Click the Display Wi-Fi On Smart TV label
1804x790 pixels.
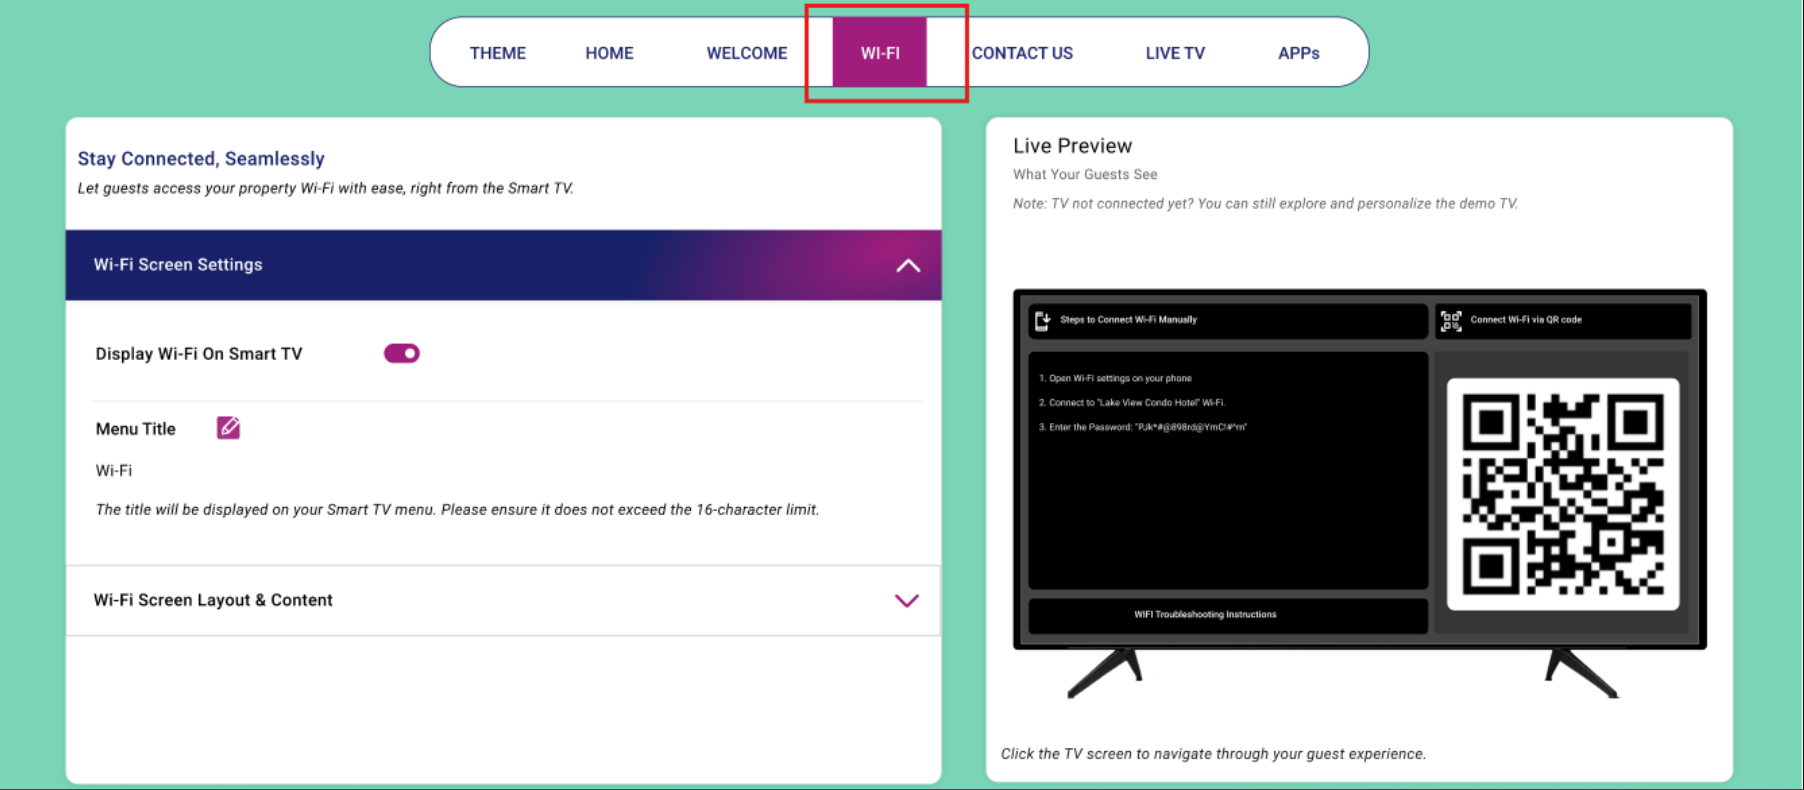pyautogui.click(x=199, y=354)
